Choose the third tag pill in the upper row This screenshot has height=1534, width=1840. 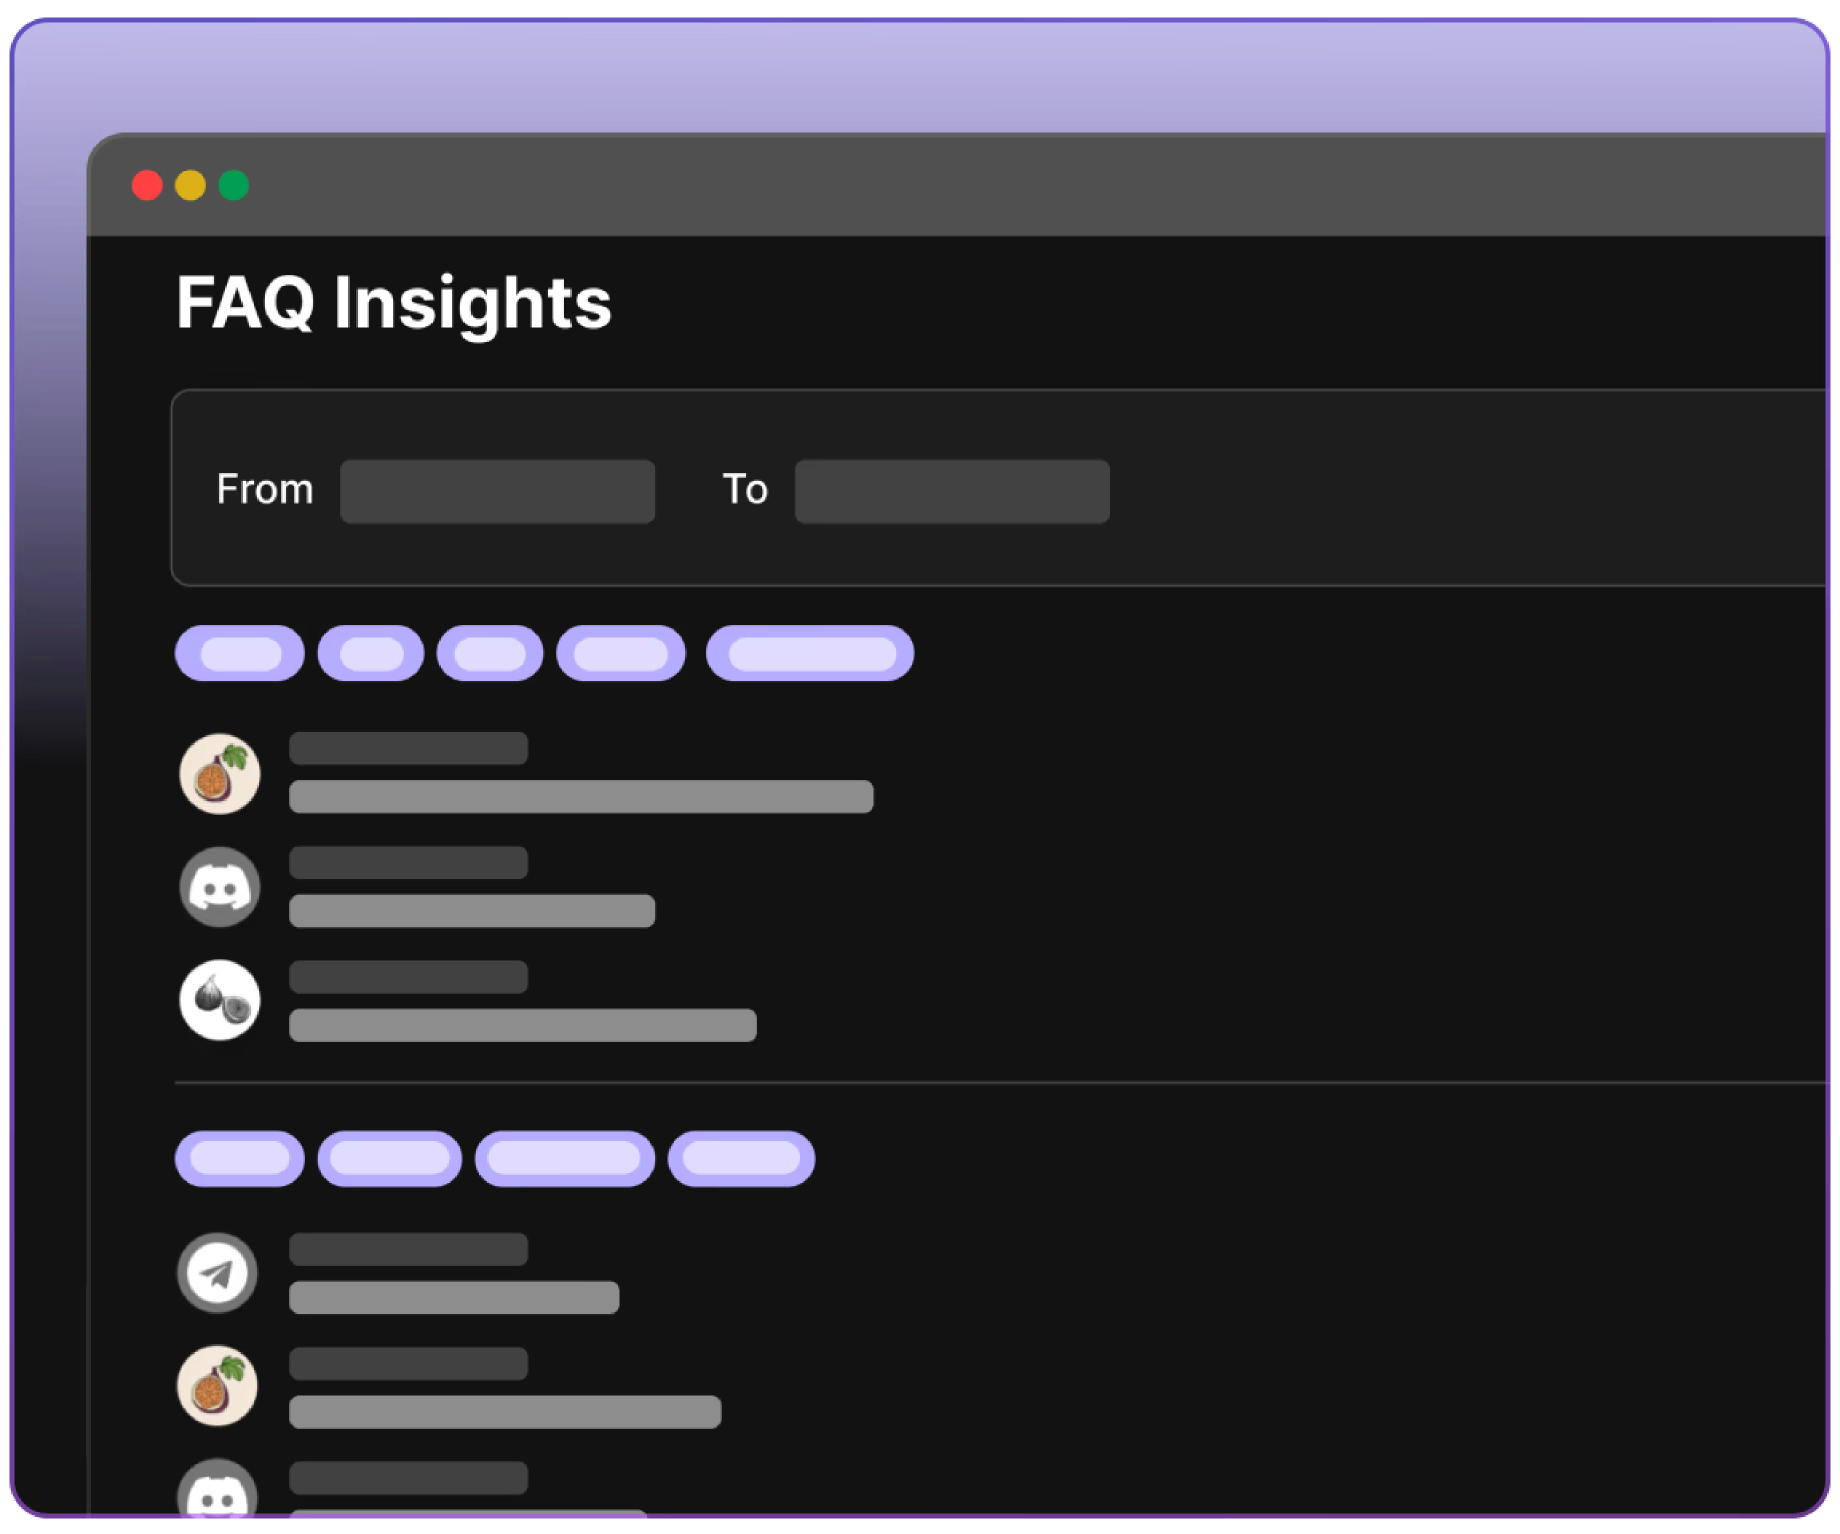[490, 654]
